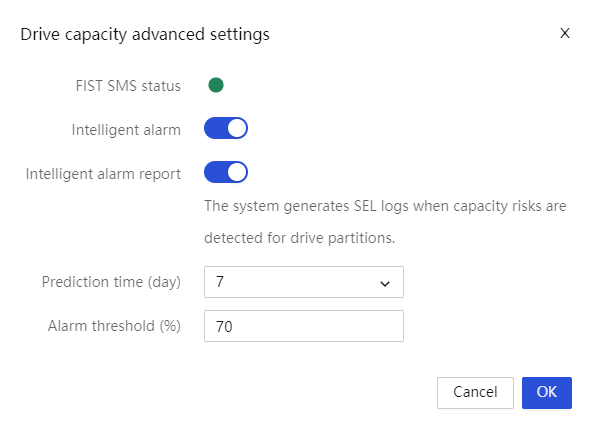Close the Drive capacity advanced settings dialog
593x432 pixels.
click(565, 33)
